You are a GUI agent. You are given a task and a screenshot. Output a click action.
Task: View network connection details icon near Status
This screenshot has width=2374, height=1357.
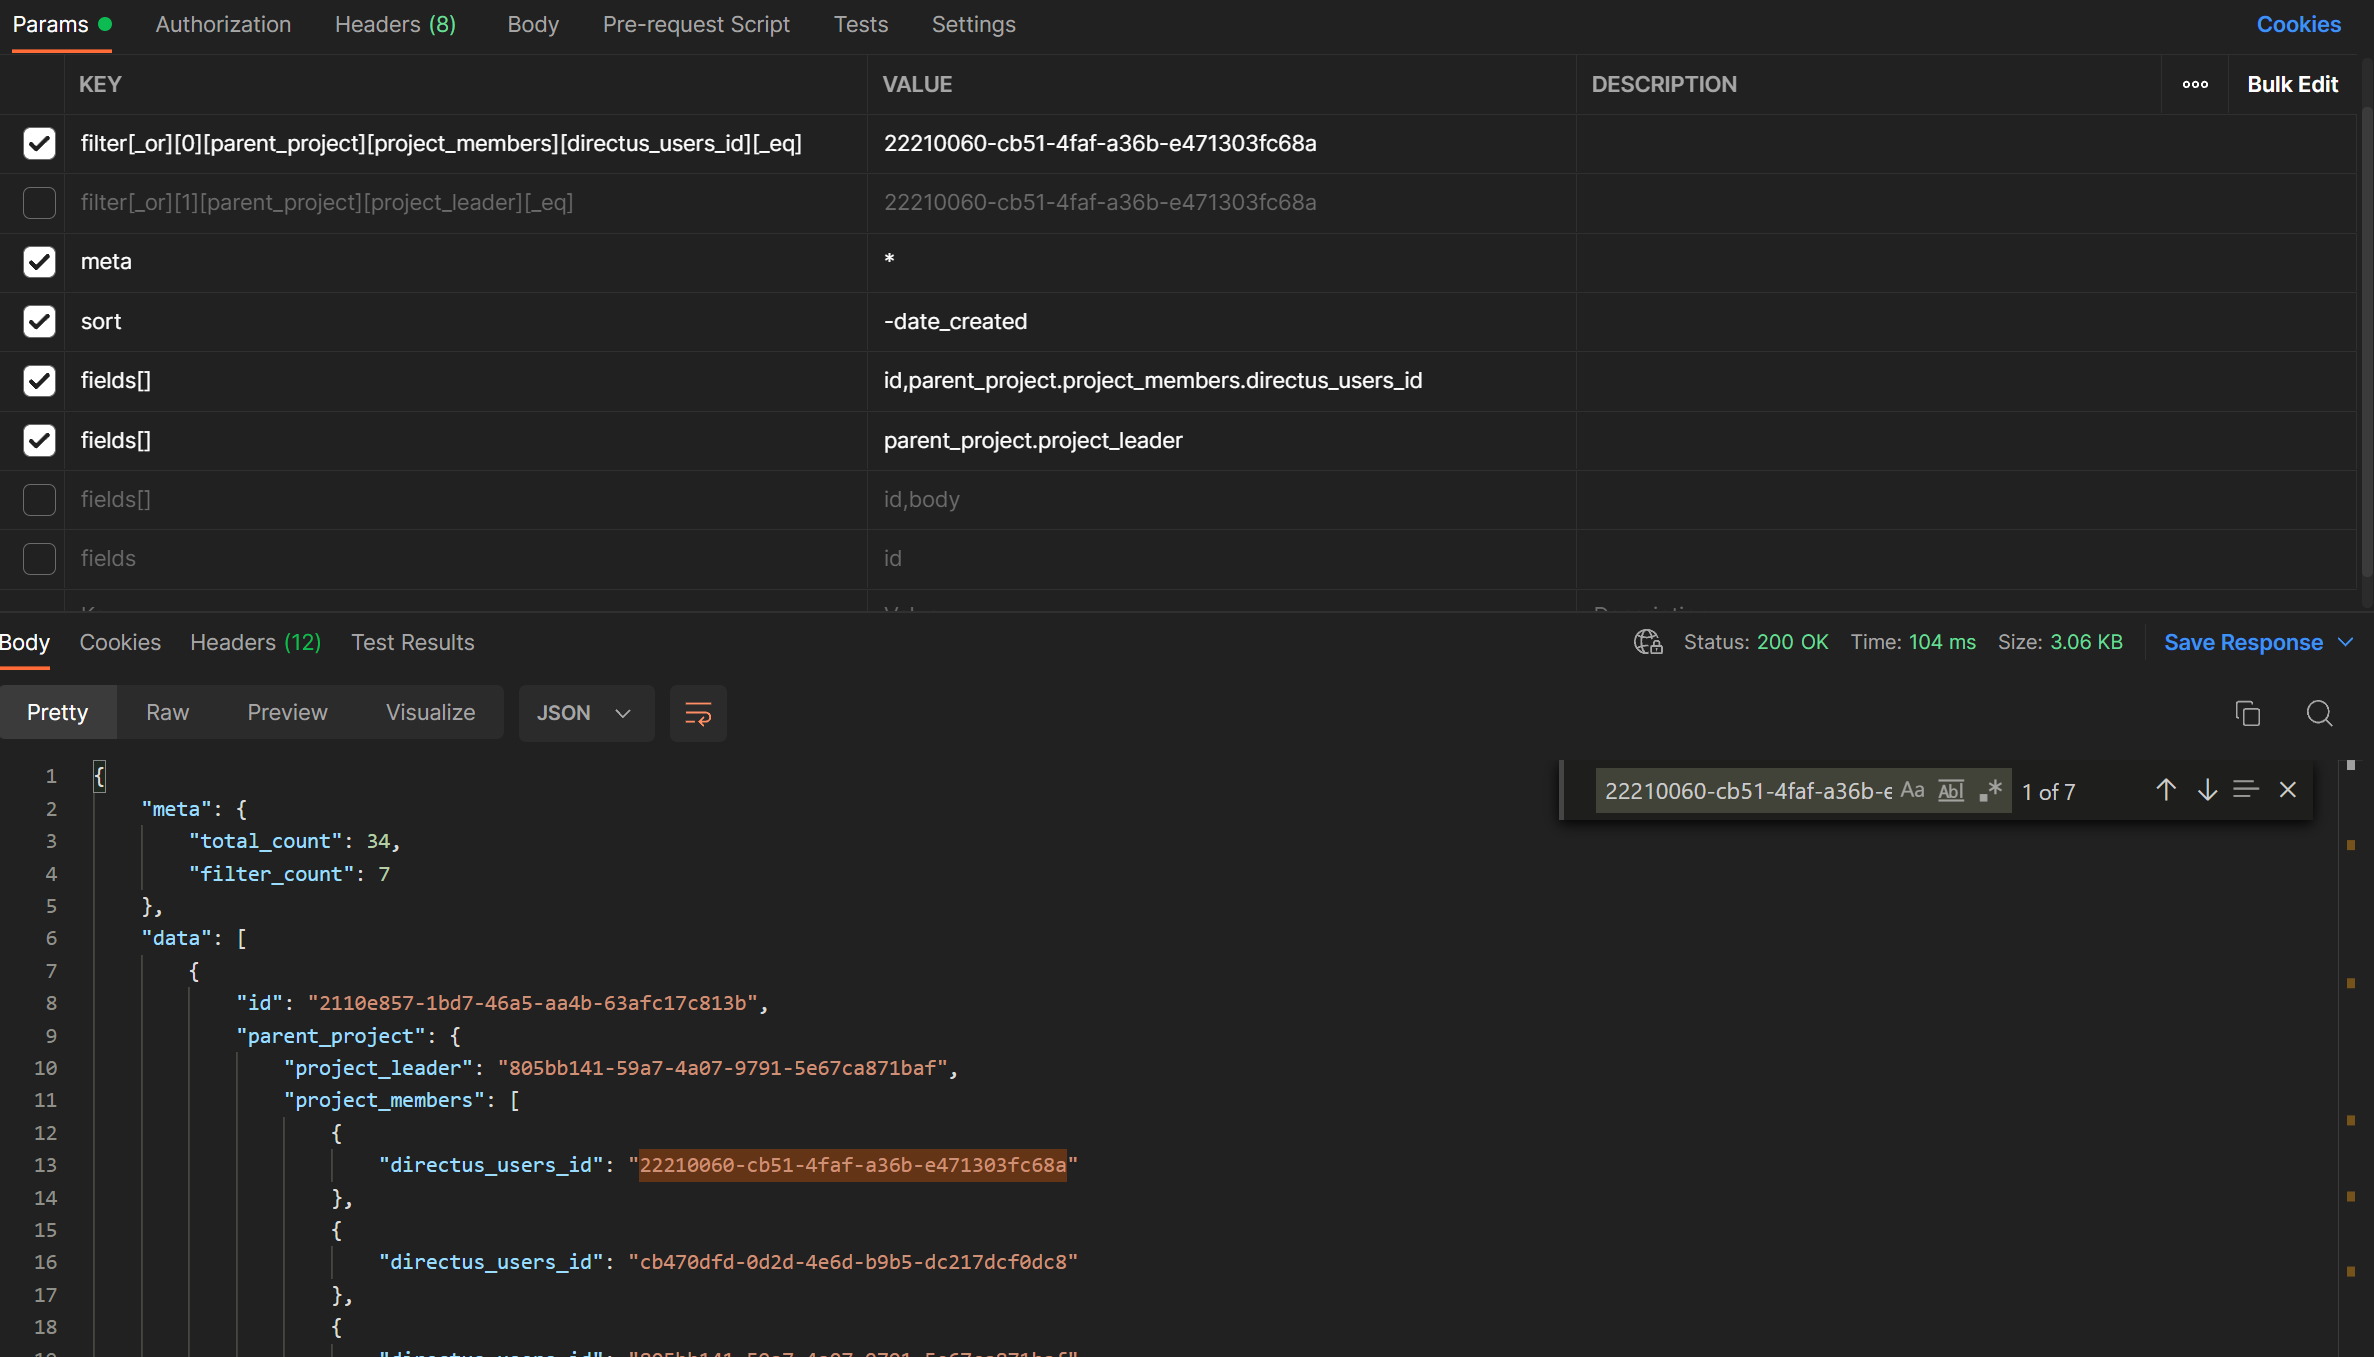point(1647,642)
